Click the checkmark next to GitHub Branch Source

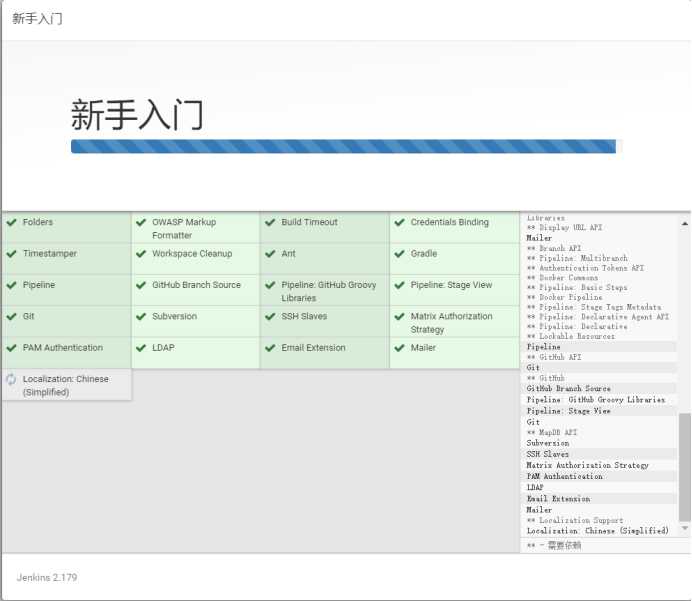(x=141, y=285)
